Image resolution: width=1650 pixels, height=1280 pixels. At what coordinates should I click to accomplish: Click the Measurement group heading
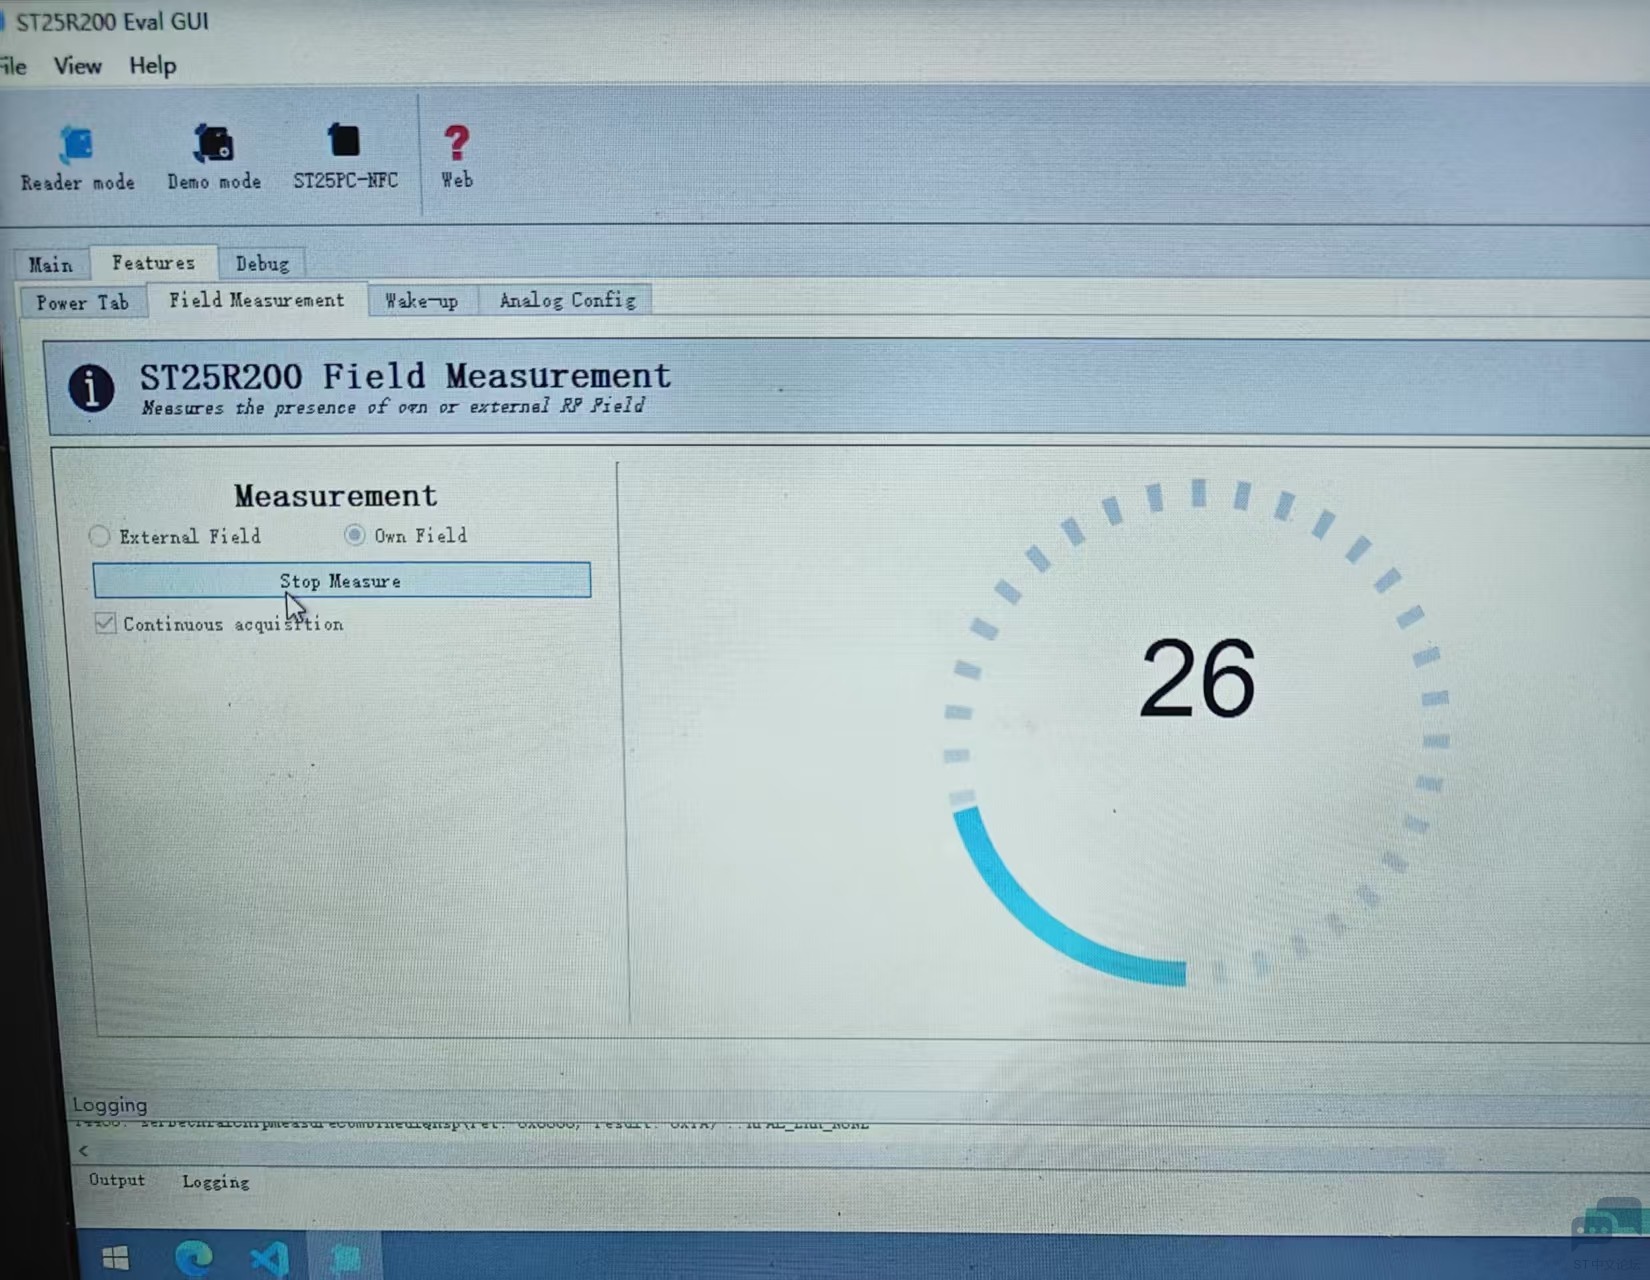click(336, 496)
